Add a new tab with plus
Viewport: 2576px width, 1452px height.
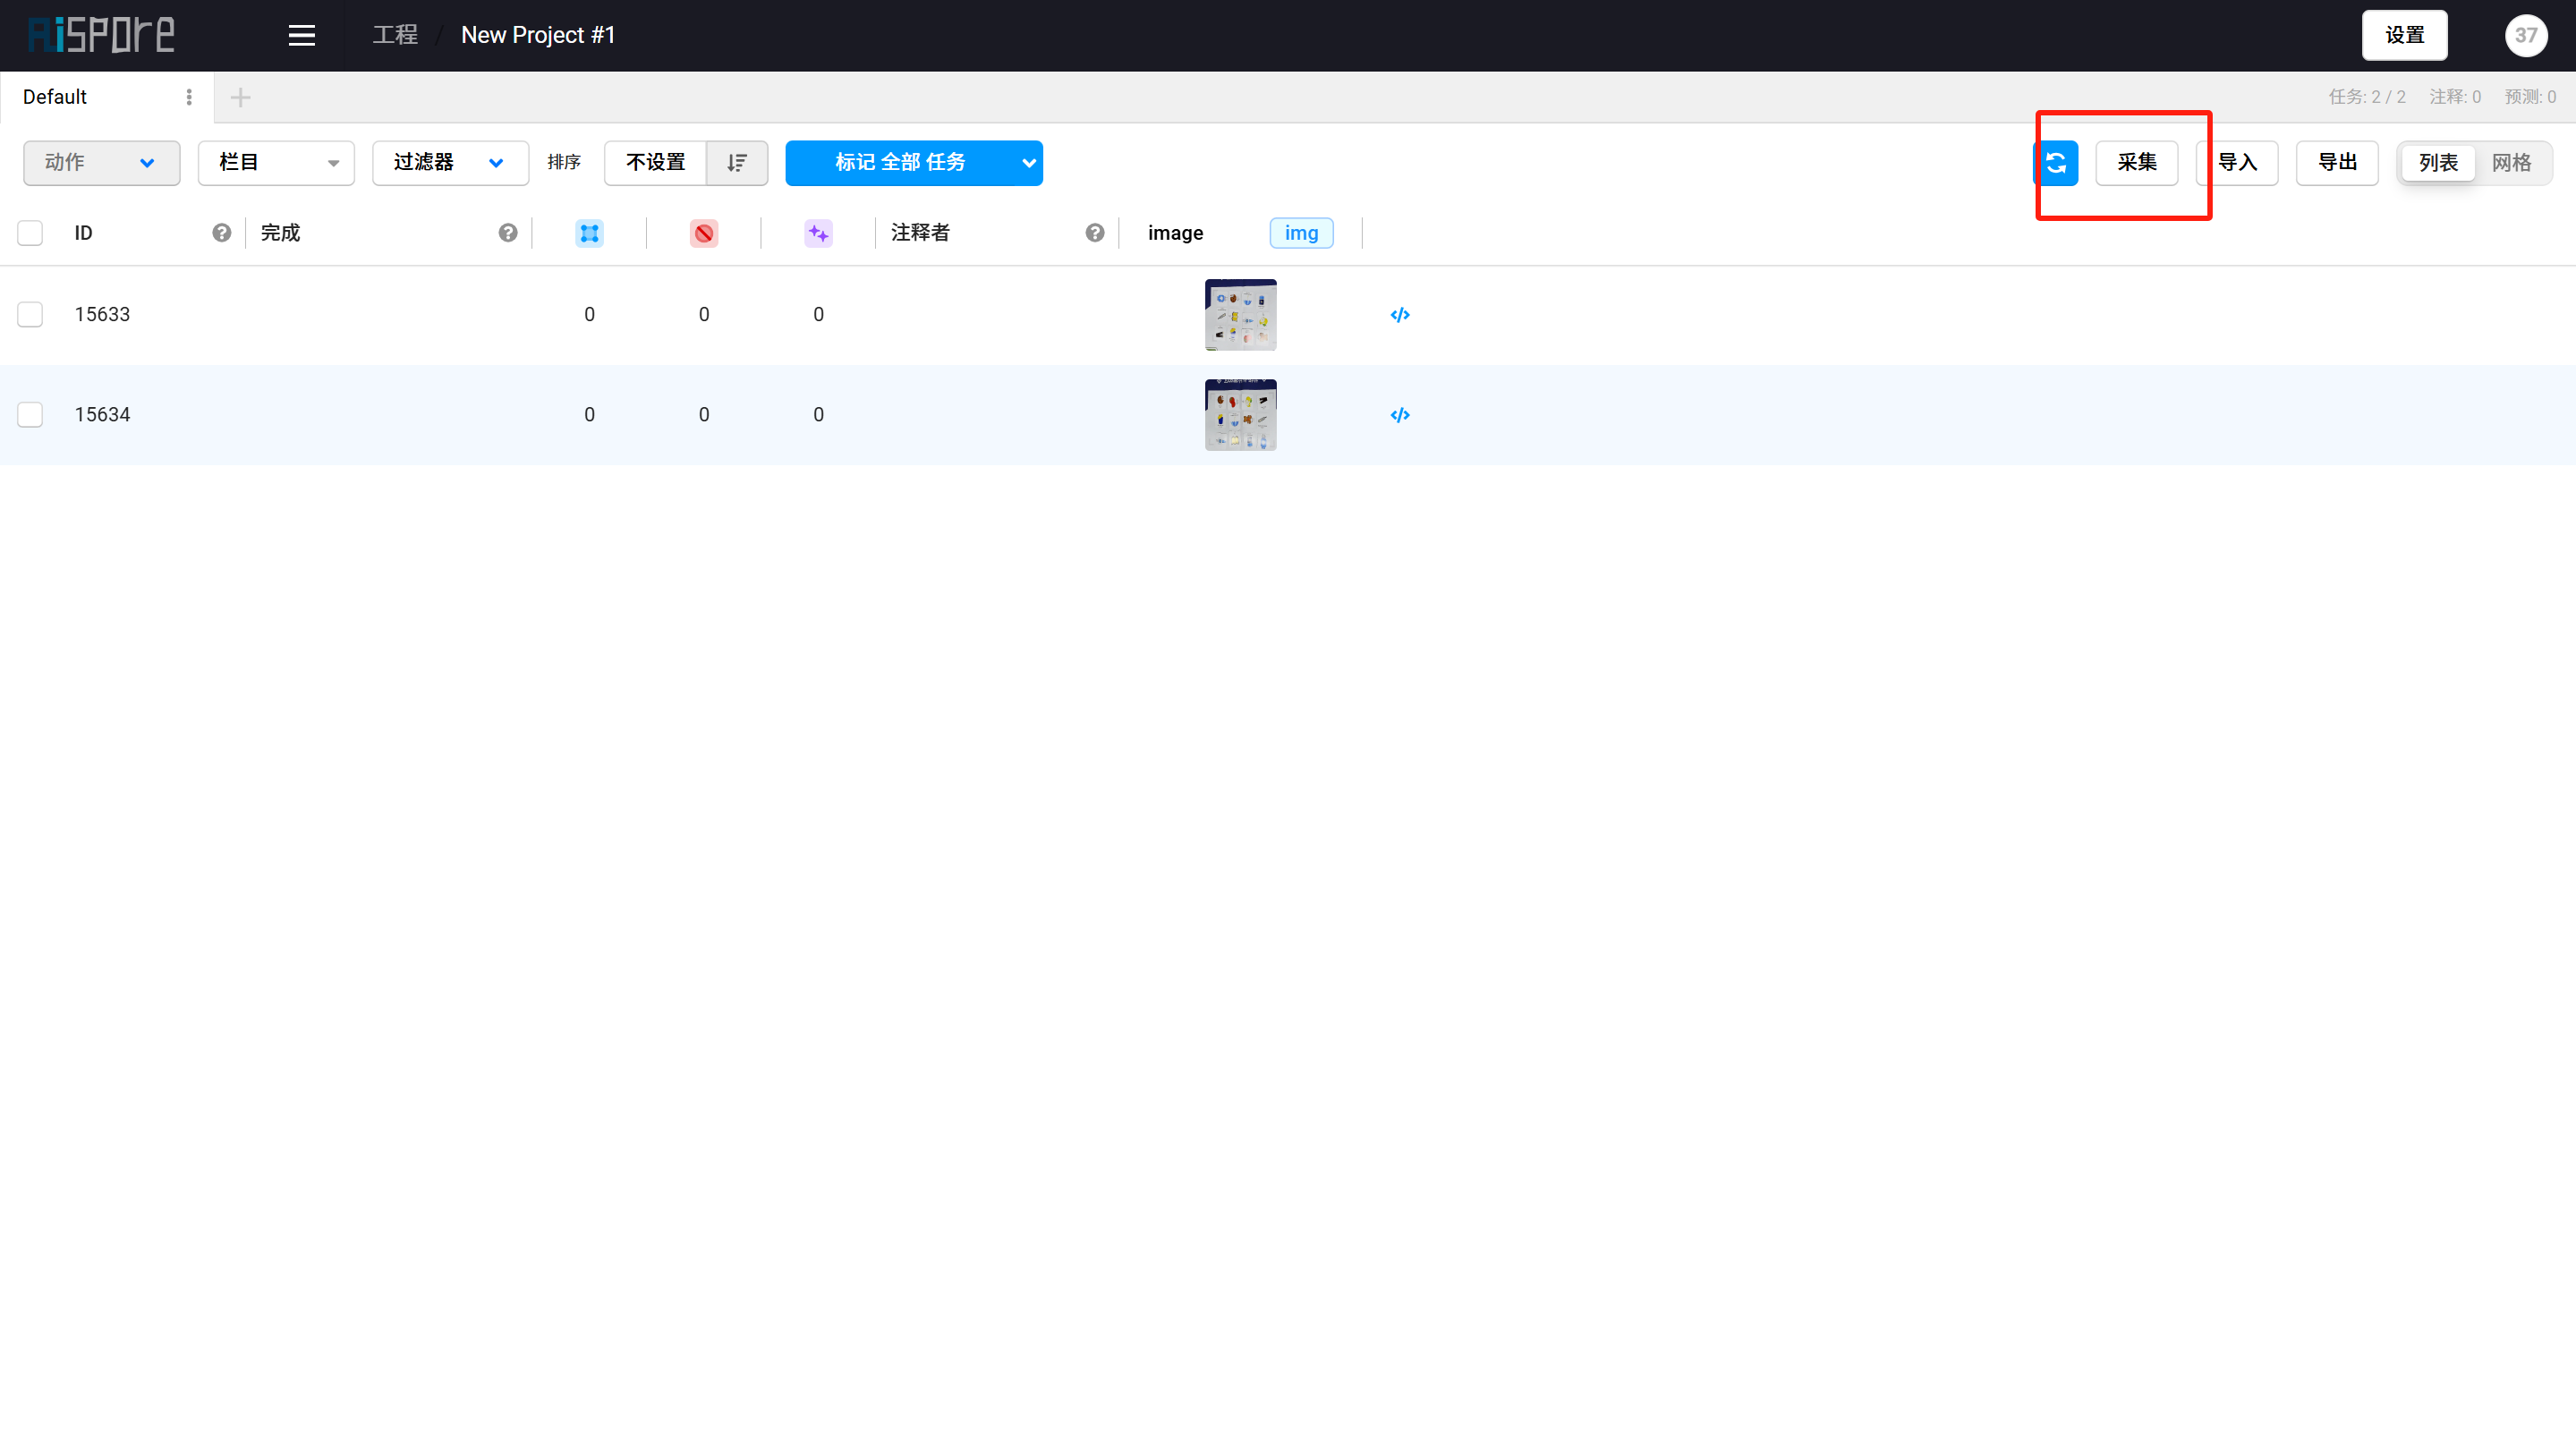[240, 97]
